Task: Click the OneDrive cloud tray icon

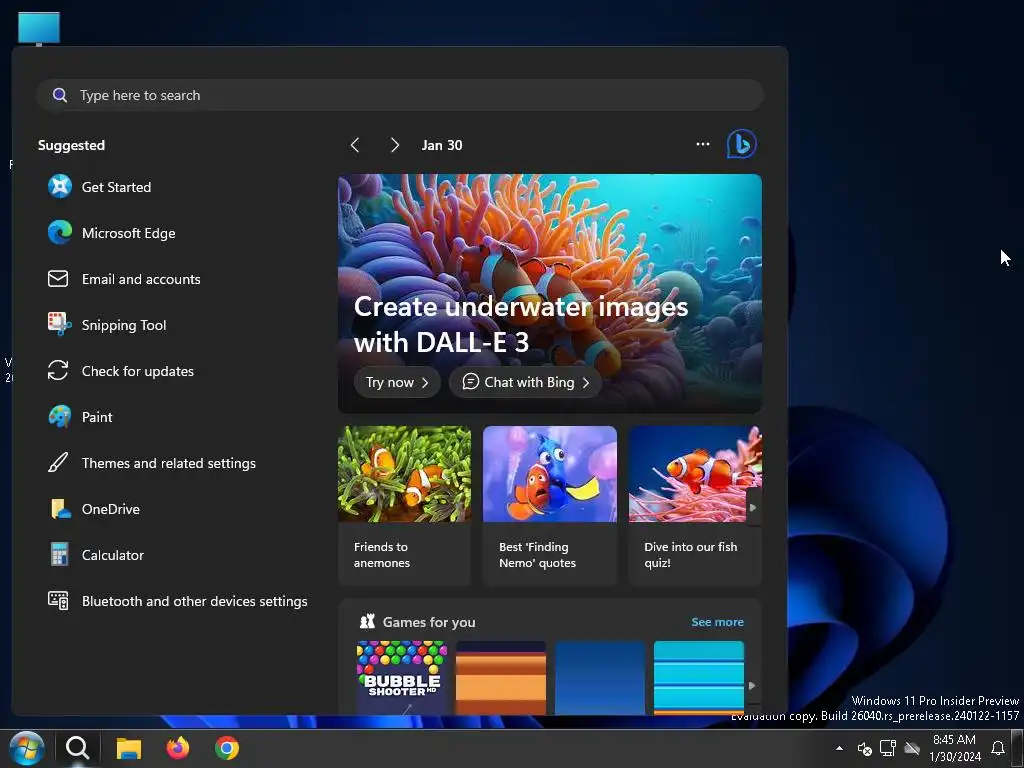Action: (x=912, y=748)
